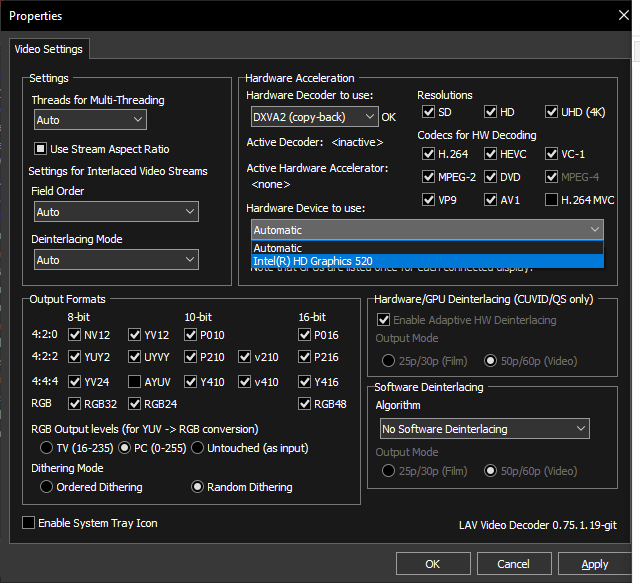Viewport: 640px width, 583px height.
Task: Toggle Y416 output format
Action: tap(304, 382)
